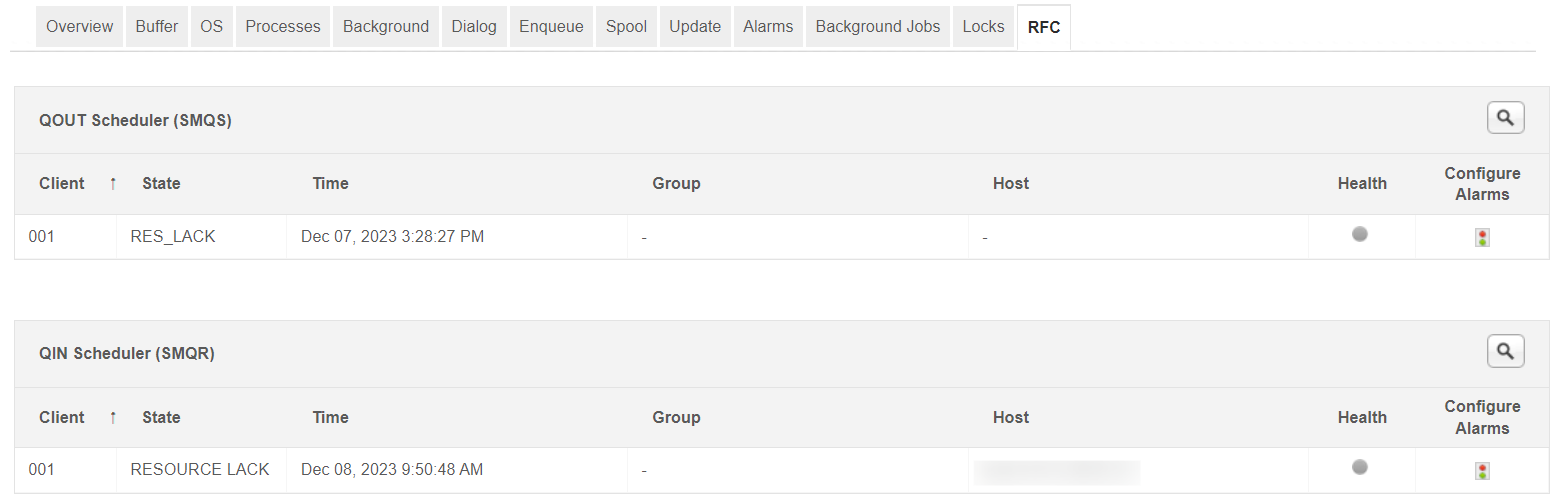Sort QOUT Scheduler table by Host column
The height and width of the screenshot is (501, 1552).
pos(1010,183)
